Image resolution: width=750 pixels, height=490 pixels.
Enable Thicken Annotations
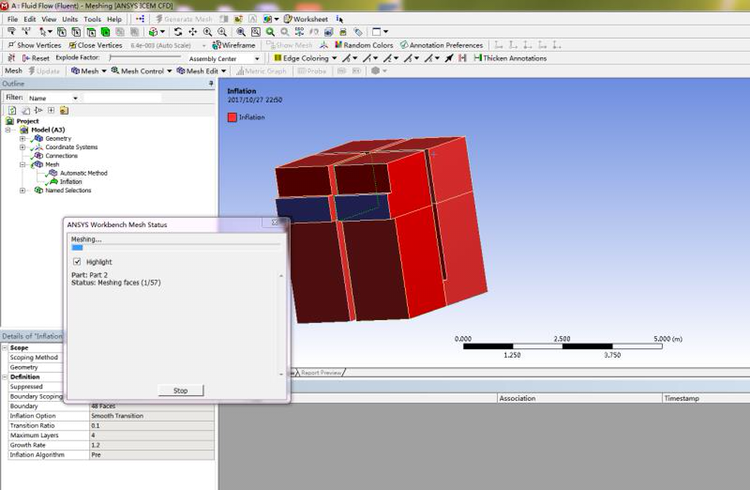[x=510, y=58]
